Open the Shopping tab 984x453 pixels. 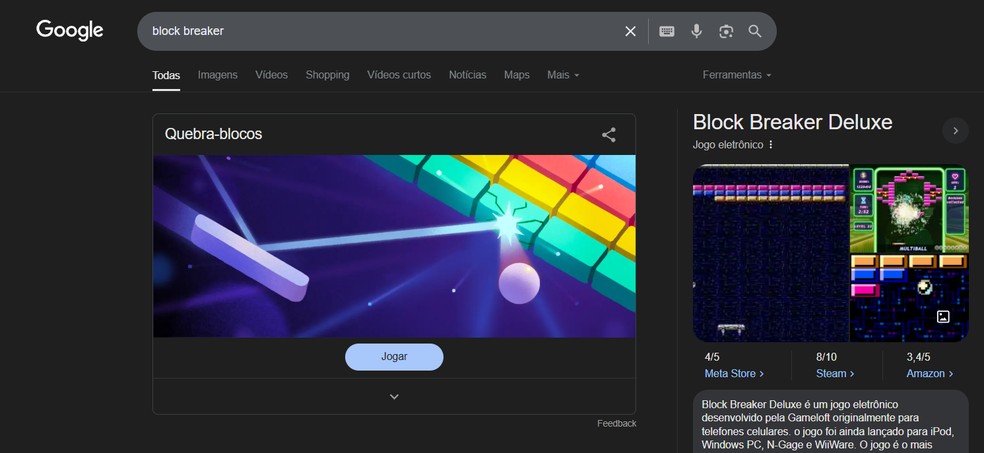pos(327,75)
